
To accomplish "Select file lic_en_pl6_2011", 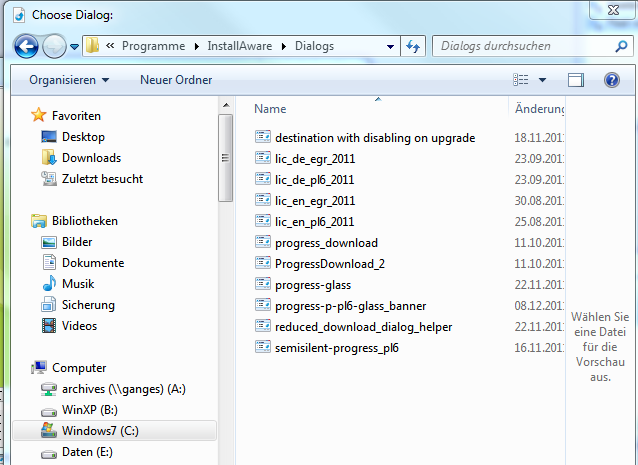I will 315,222.
